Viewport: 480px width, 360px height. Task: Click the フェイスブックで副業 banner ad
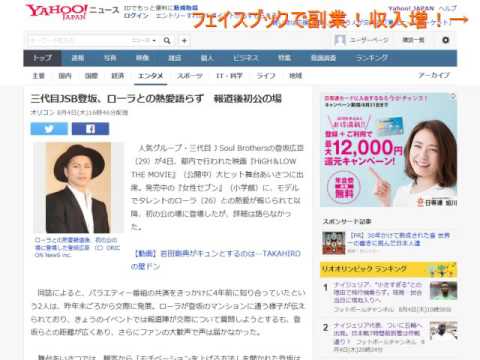(330, 21)
